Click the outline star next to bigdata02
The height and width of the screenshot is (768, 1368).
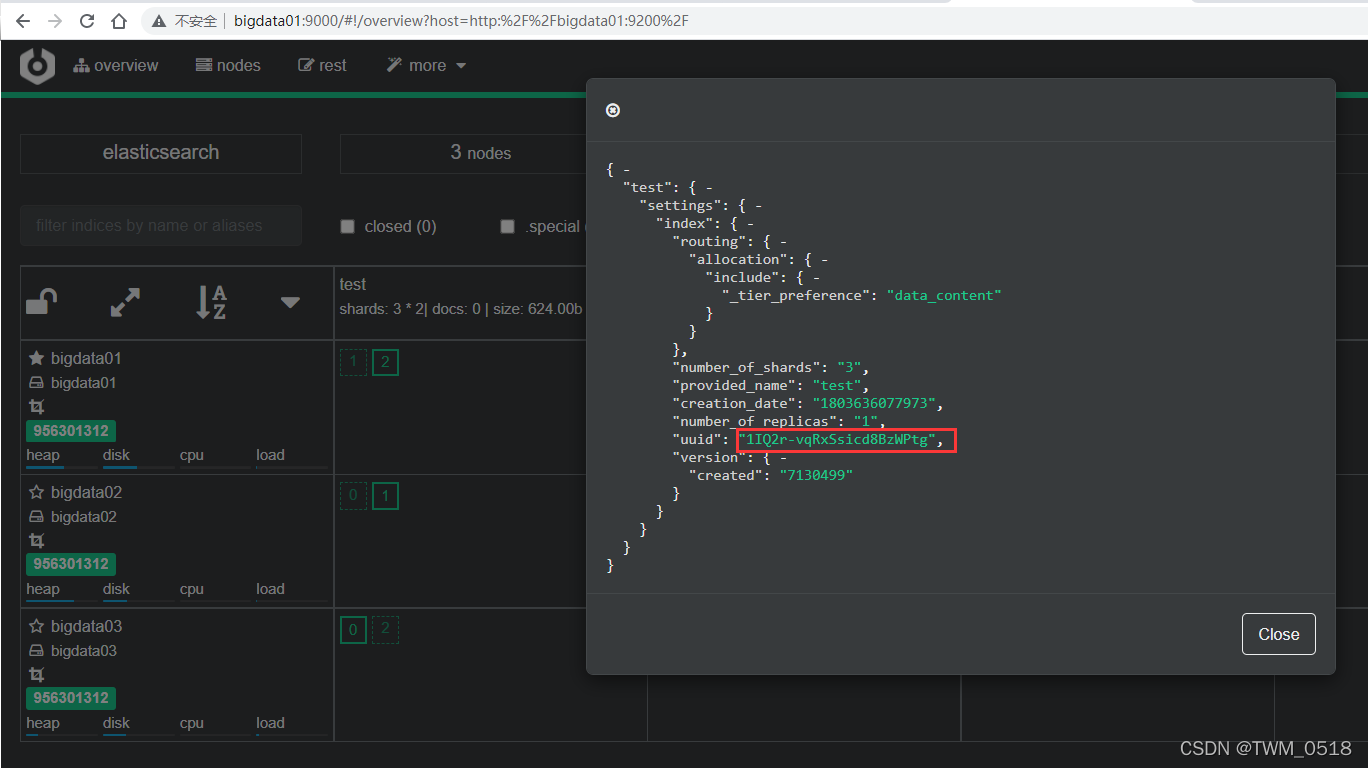click(x=36, y=492)
